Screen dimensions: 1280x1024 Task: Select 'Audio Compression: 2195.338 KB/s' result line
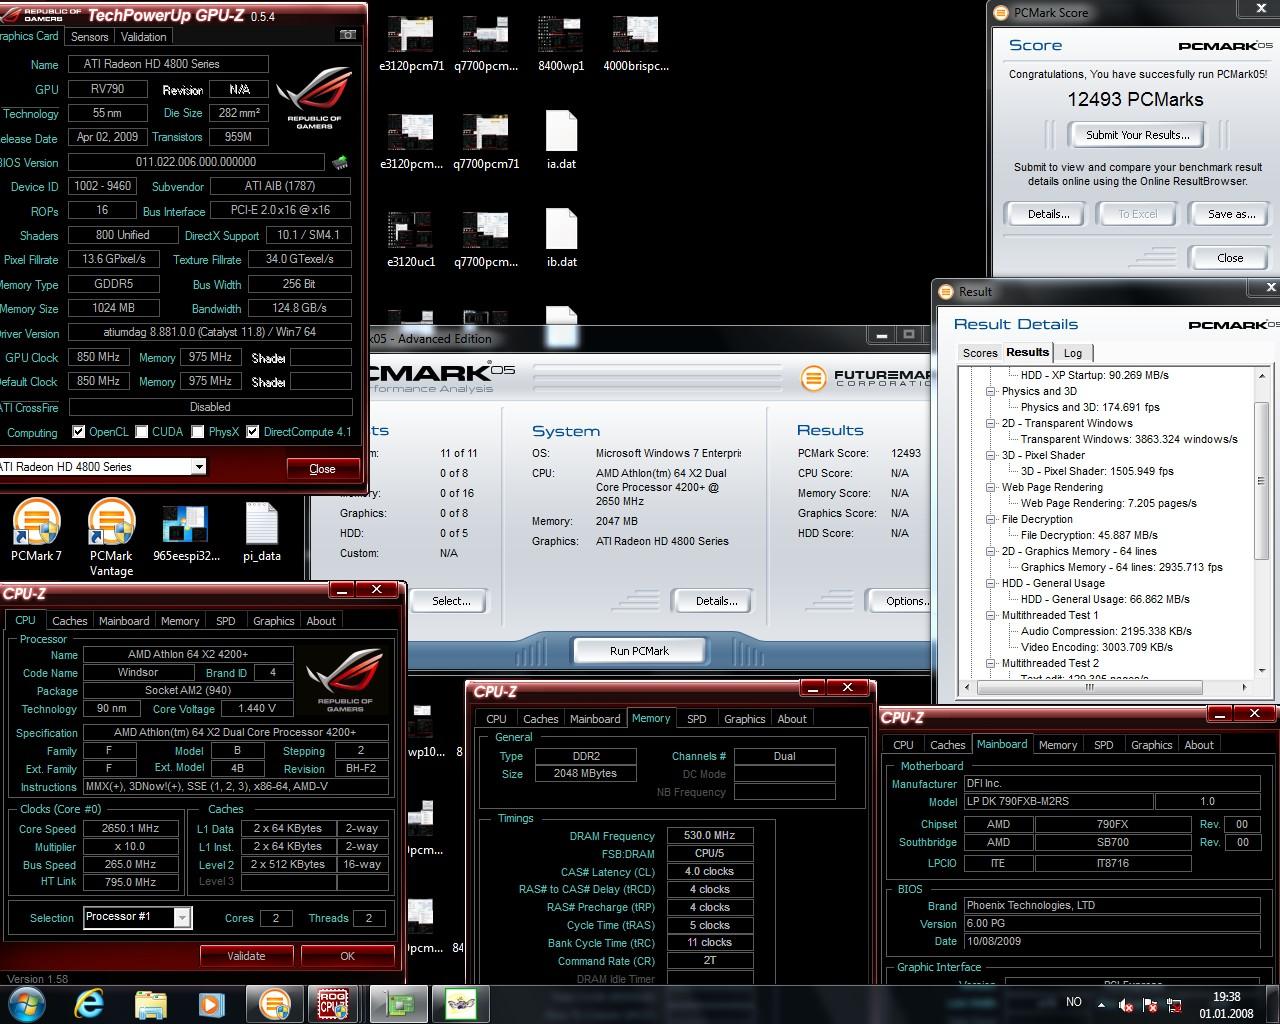point(1106,631)
